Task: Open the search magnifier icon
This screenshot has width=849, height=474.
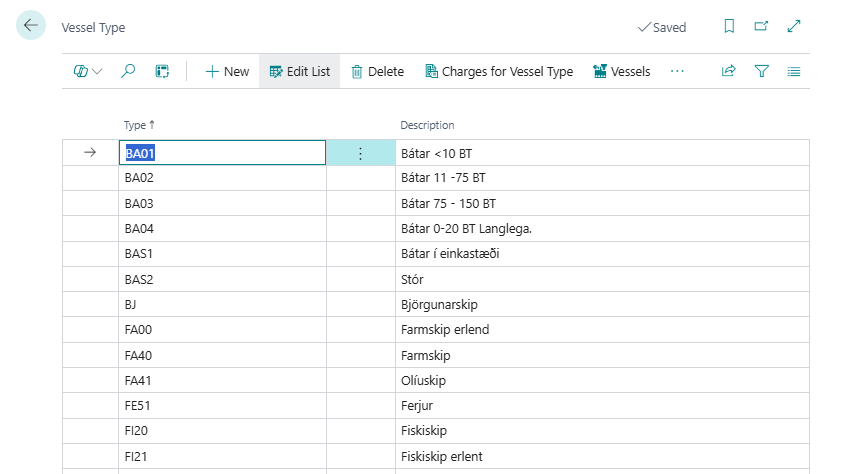Action: pyautogui.click(x=128, y=71)
